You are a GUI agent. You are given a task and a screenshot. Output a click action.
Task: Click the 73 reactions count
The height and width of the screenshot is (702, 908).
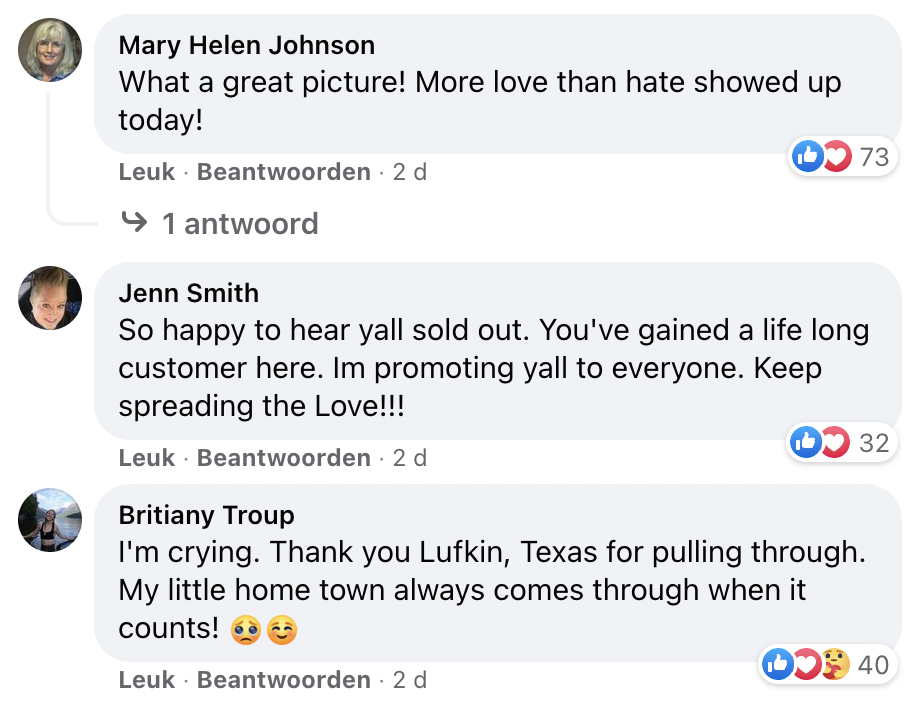point(873,156)
